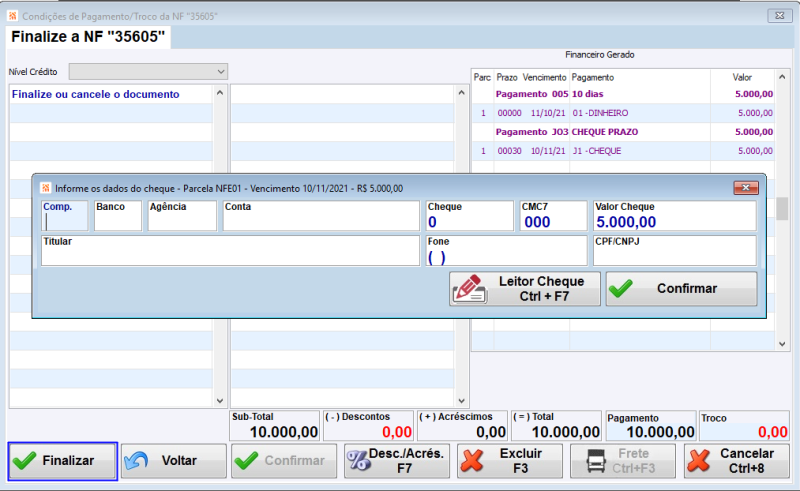
Task: Click the Financeiro Gerado scrollbar thumb
Action: tap(782, 209)
